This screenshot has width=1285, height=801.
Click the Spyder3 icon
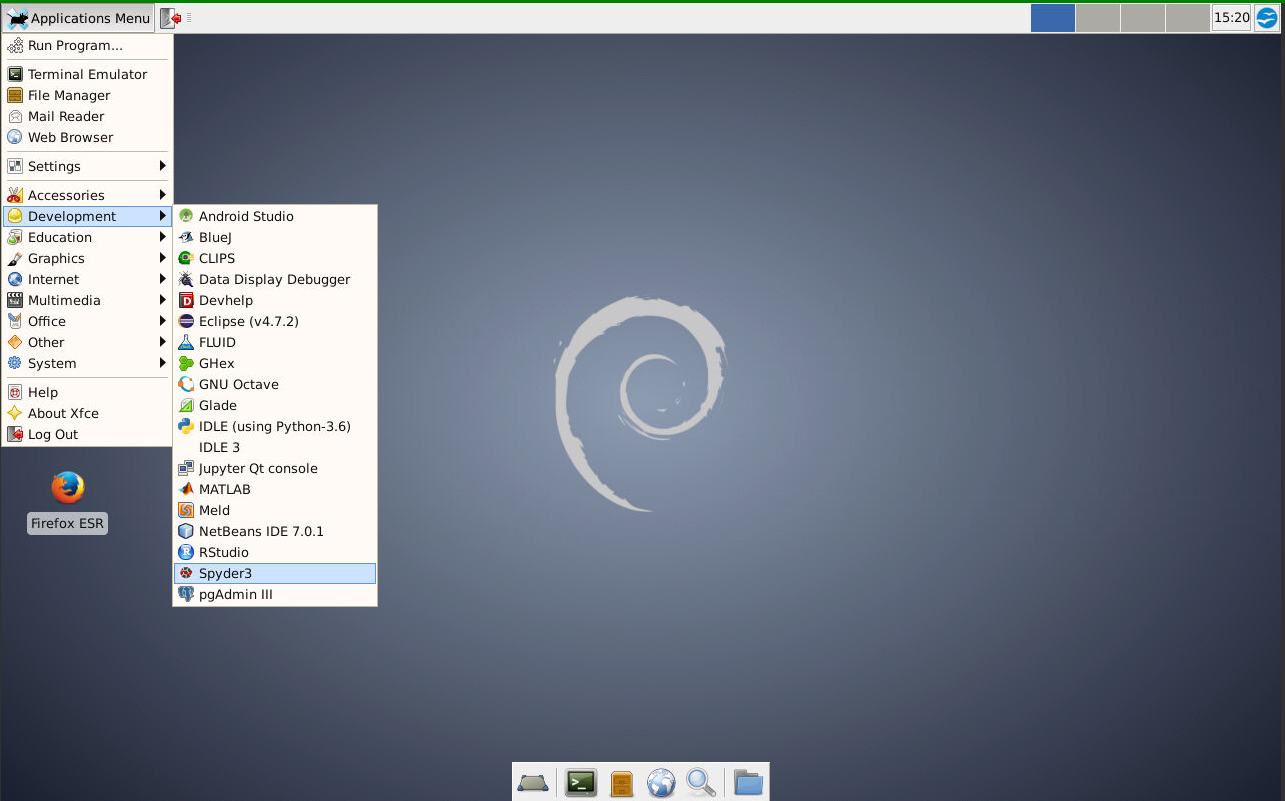186,573
